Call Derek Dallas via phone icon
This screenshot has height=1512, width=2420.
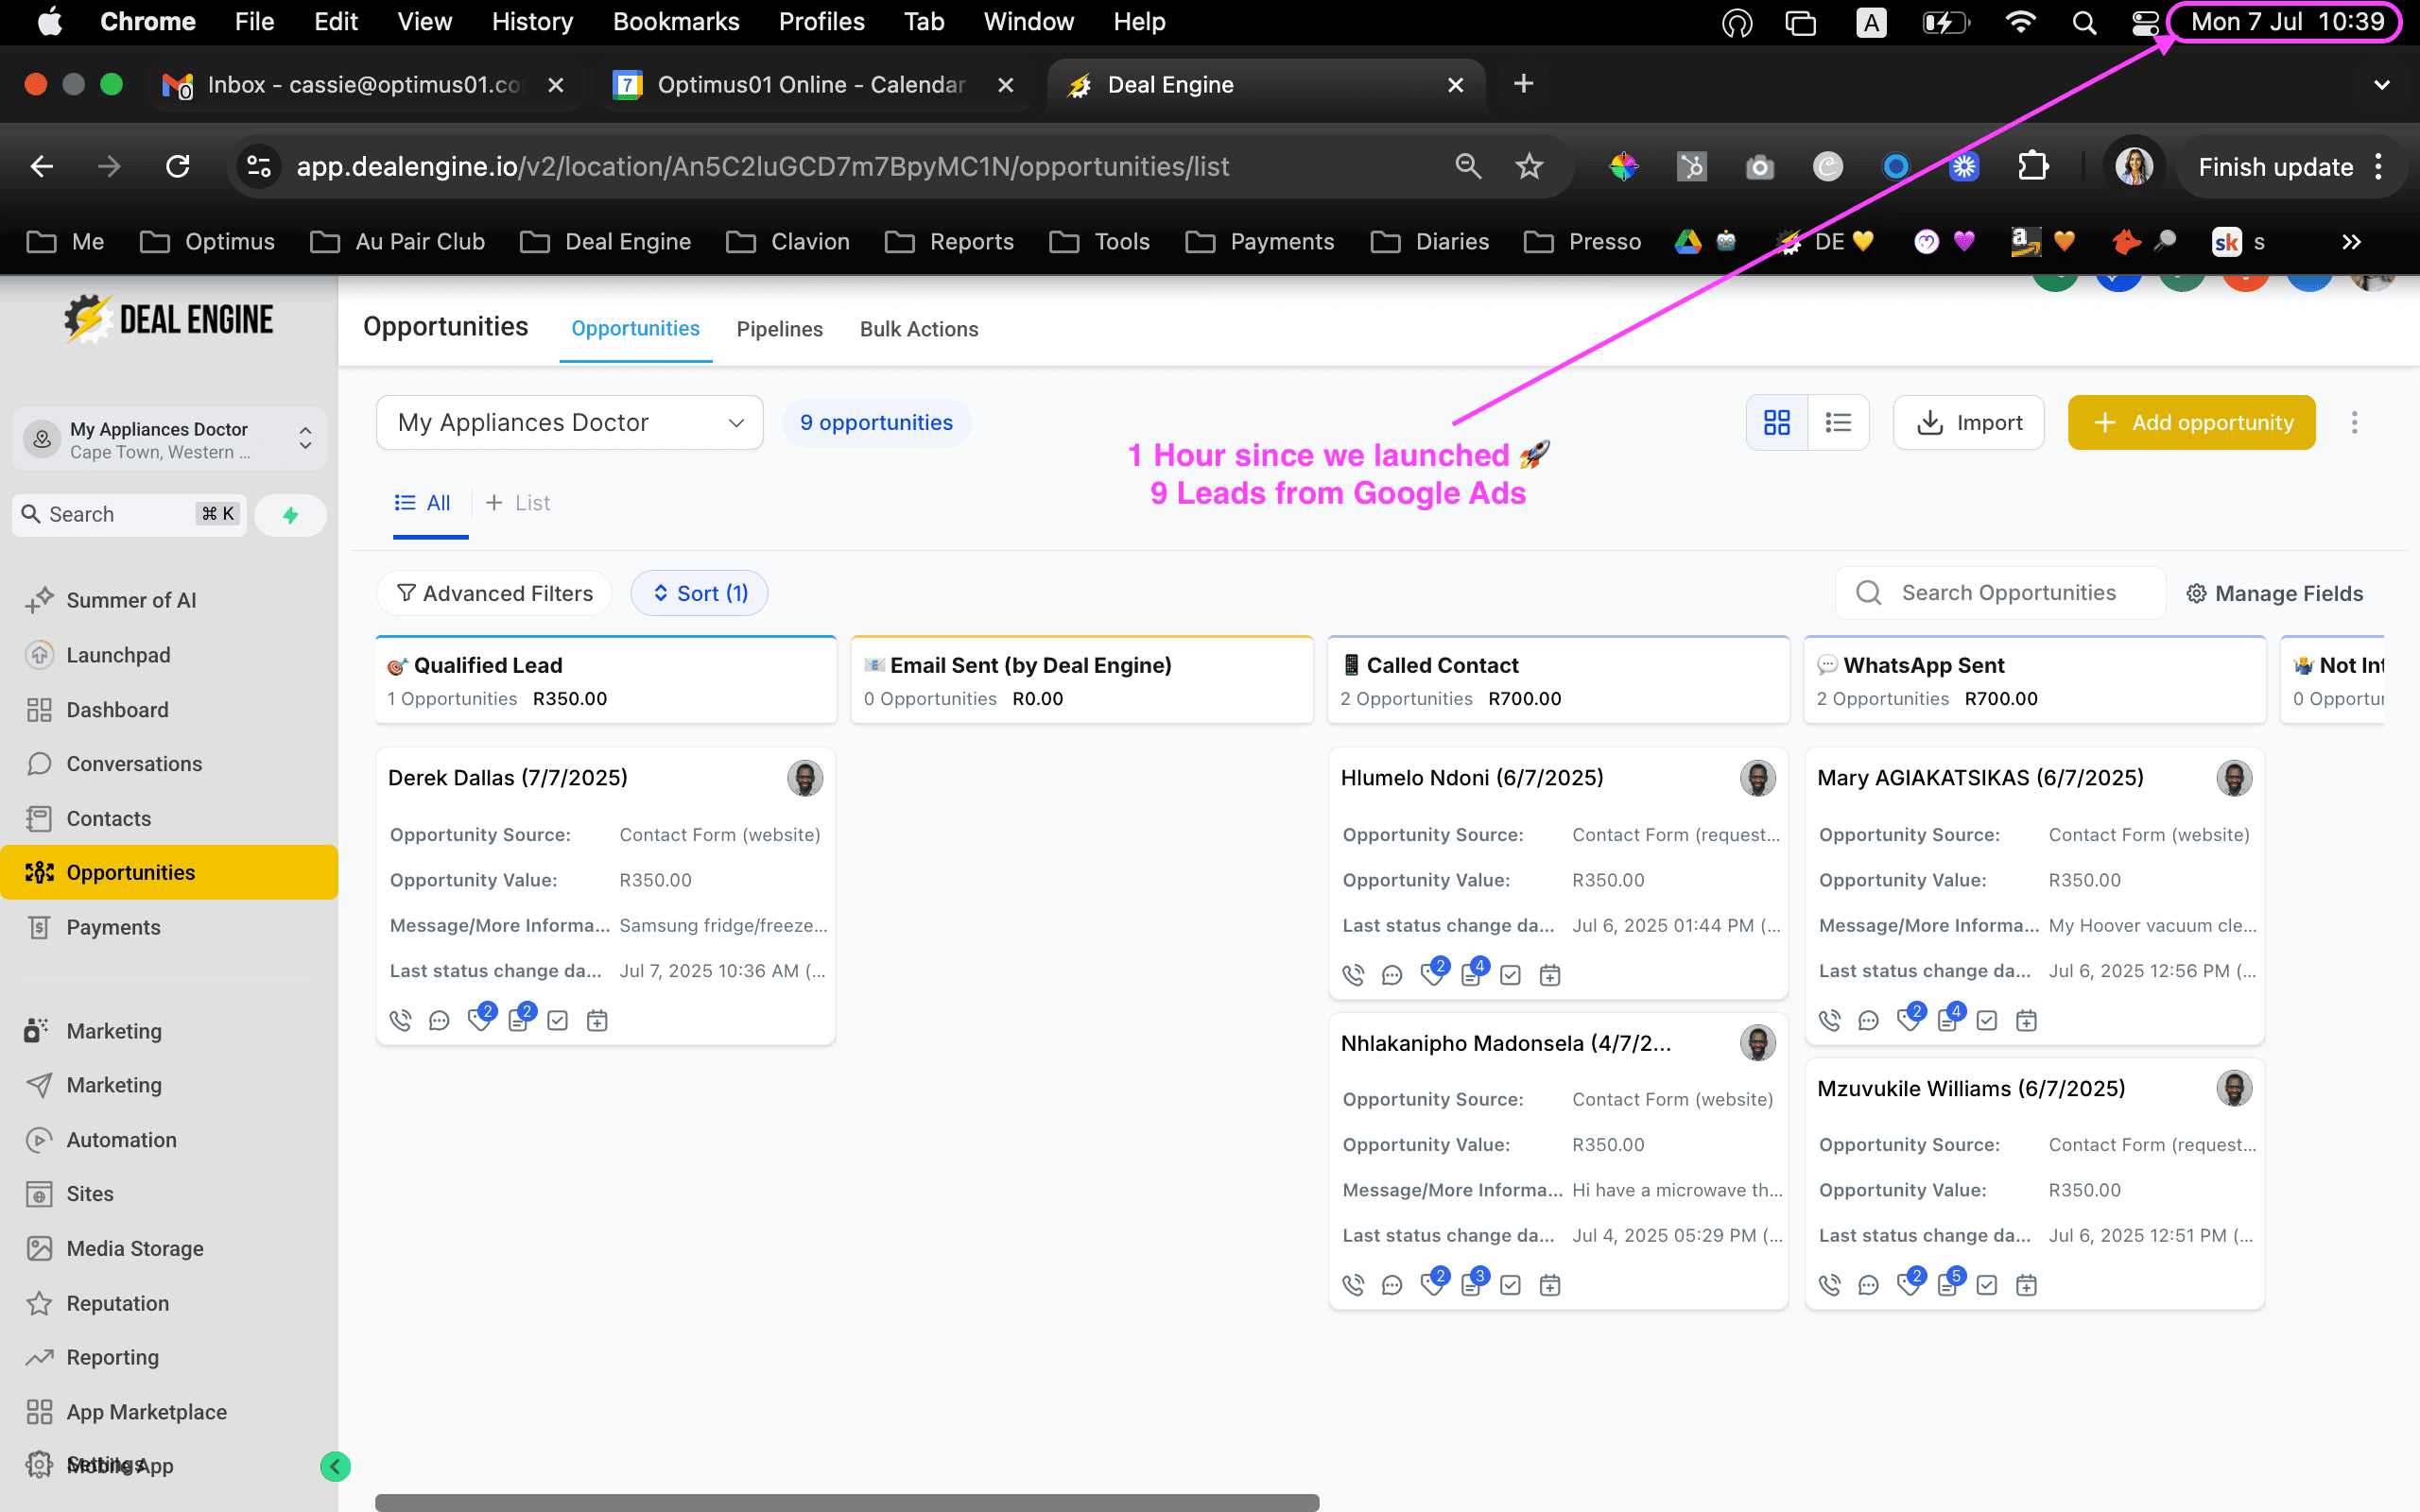pyautogui.click(x=400, y=1021)
